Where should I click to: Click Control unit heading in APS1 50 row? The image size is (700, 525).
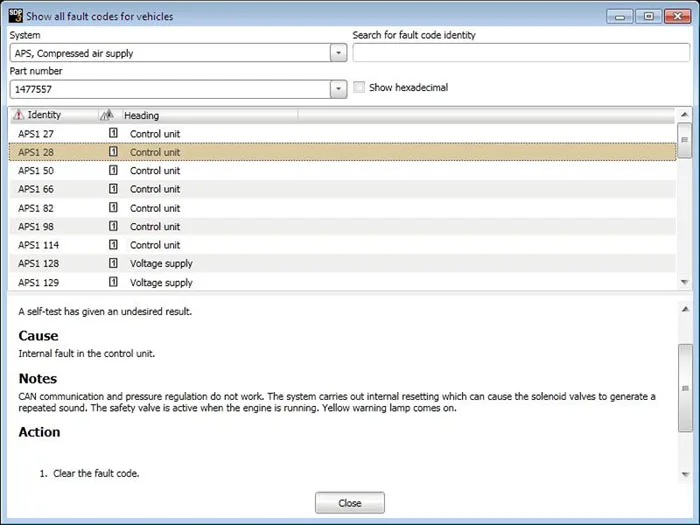pyautogui.click(x=155, y=171)
